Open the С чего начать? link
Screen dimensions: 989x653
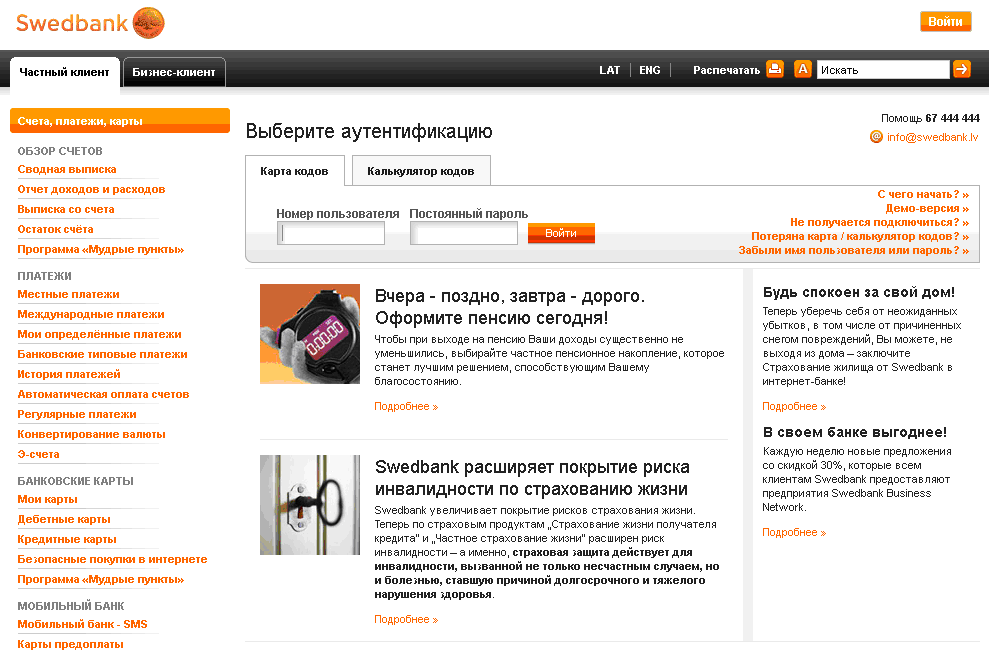(x=923, y=194)
